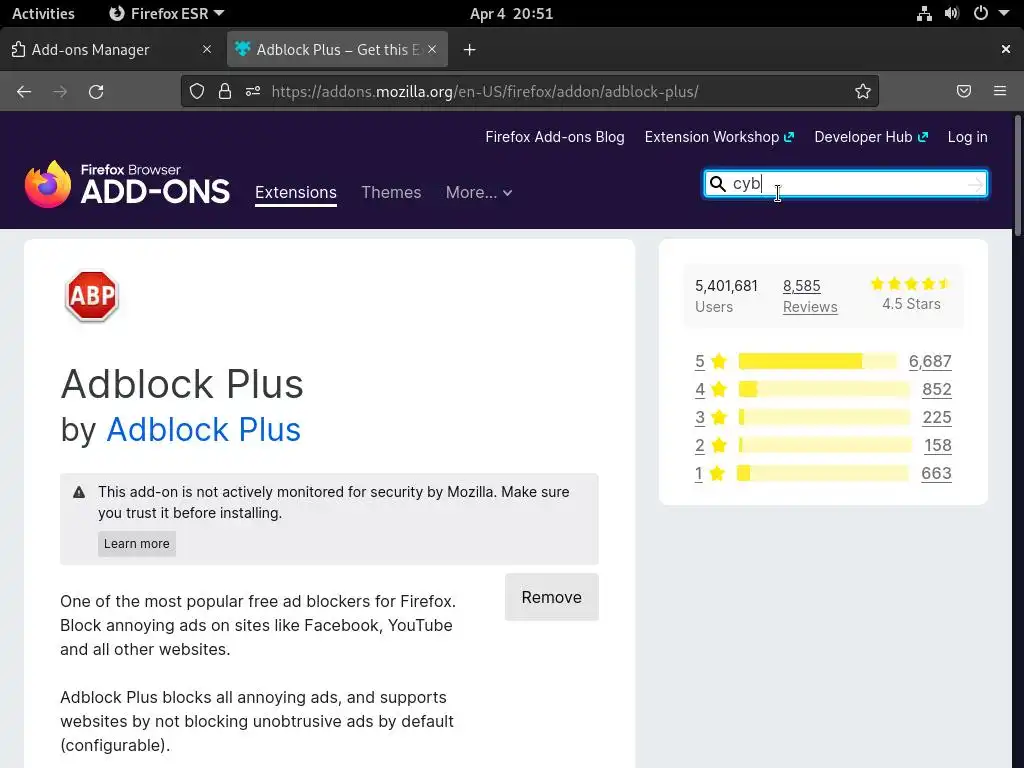The image size is (1024, 768).
Task: Focus the add-ons search field containing cyb
Action: pyautogui.click(x=846, y=184)
